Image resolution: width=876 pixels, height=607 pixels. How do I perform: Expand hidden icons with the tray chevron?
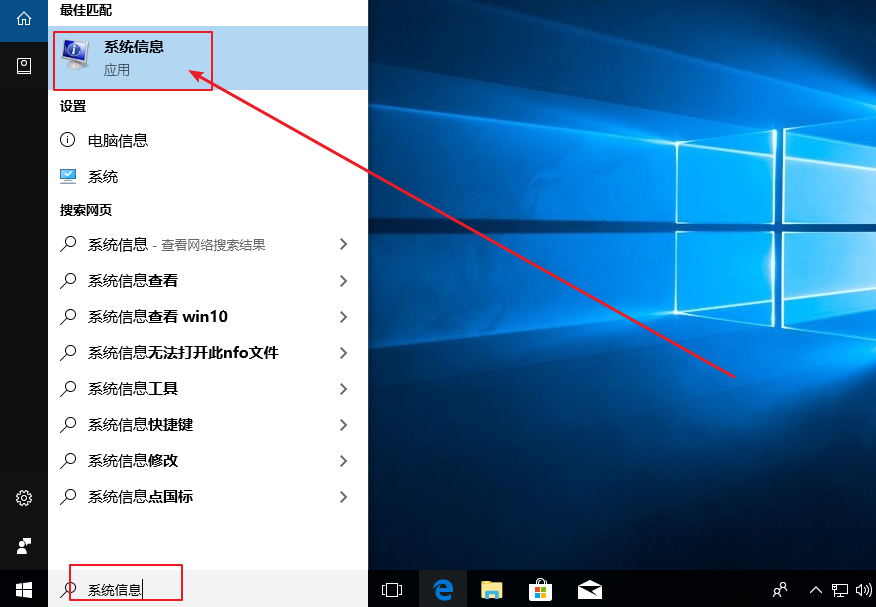coord(816,588)
